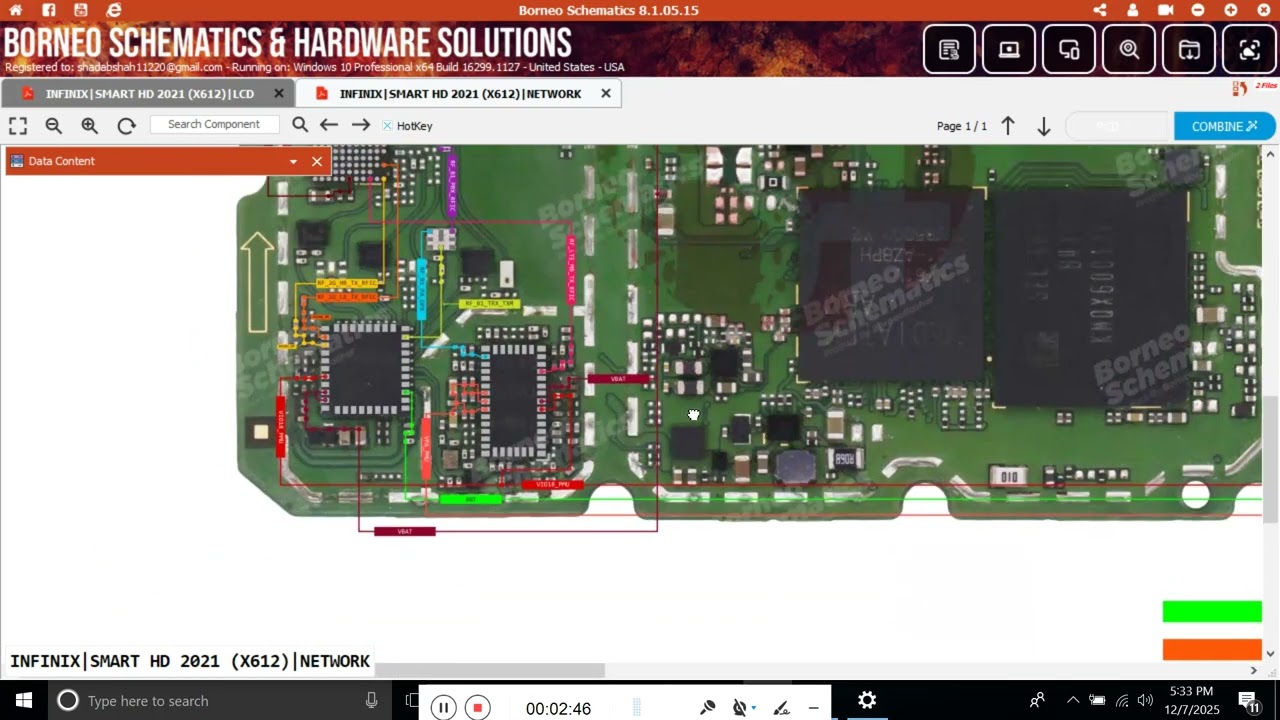The height and width of the screenshot is (720, 1280).
Task: Focus the Search Component input field
Action: click(x=214, y=125)
